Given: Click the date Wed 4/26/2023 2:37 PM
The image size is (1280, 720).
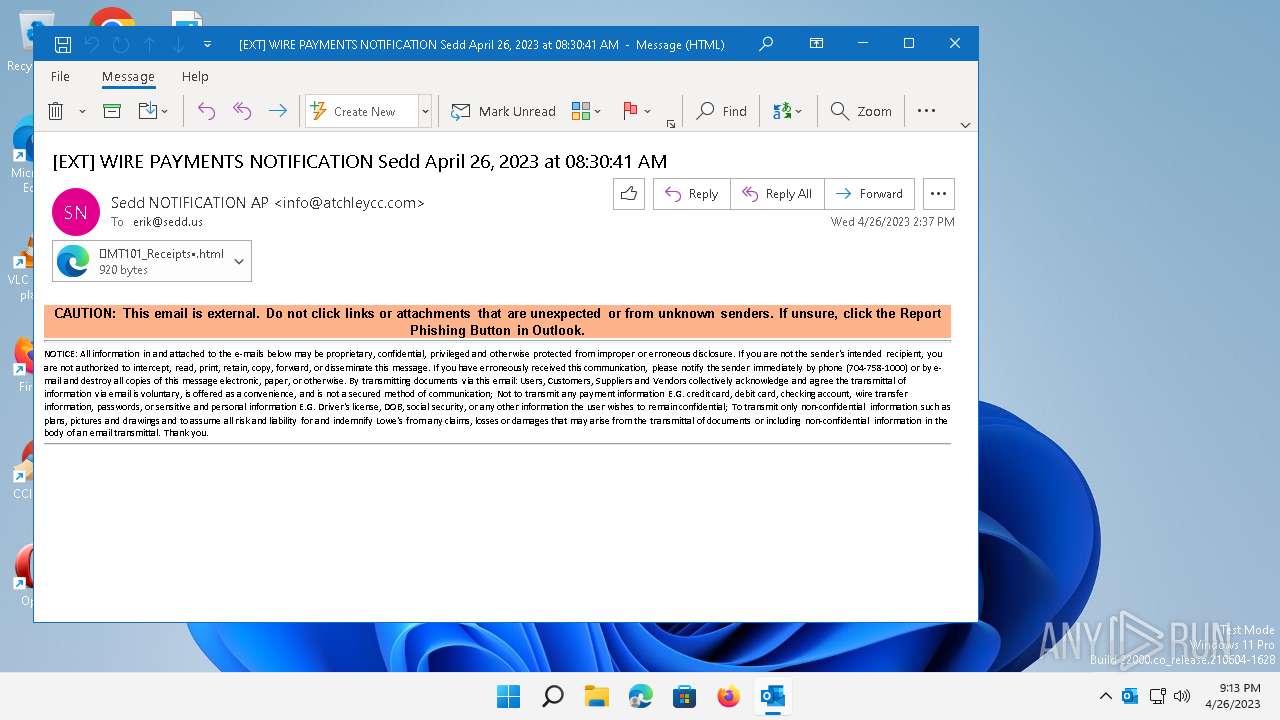Looking at the screenshot, I should (x=892, y=222).
